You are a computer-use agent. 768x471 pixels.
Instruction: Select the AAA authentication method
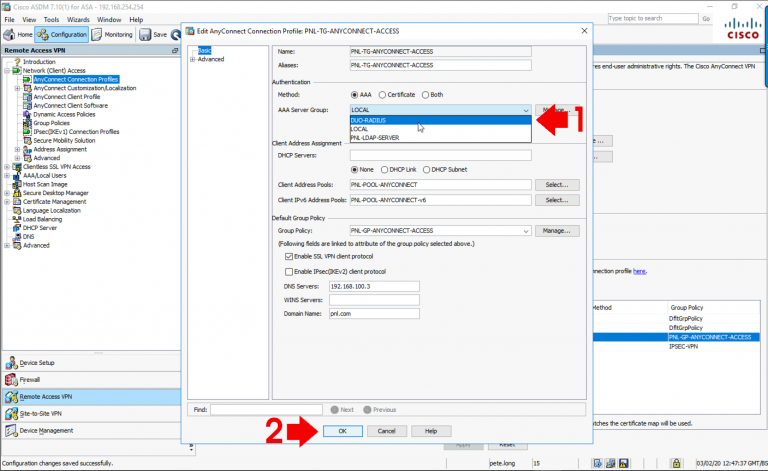(x=354, y=95)
